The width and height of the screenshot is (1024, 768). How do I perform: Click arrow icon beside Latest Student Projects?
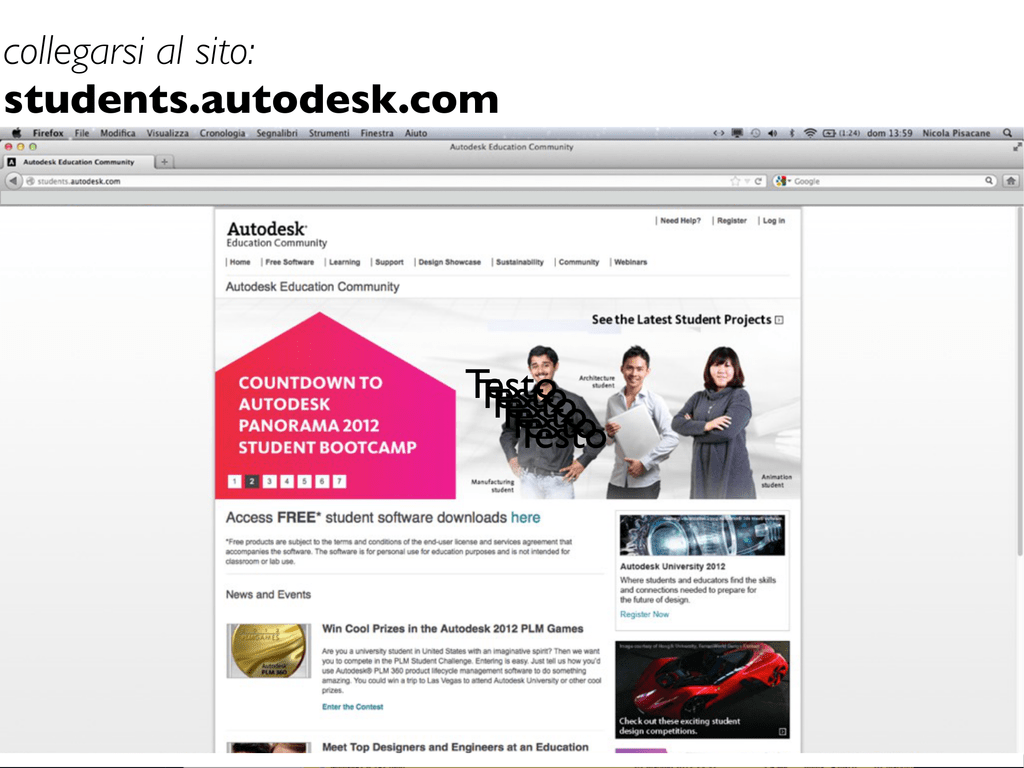tap(779, 320)
